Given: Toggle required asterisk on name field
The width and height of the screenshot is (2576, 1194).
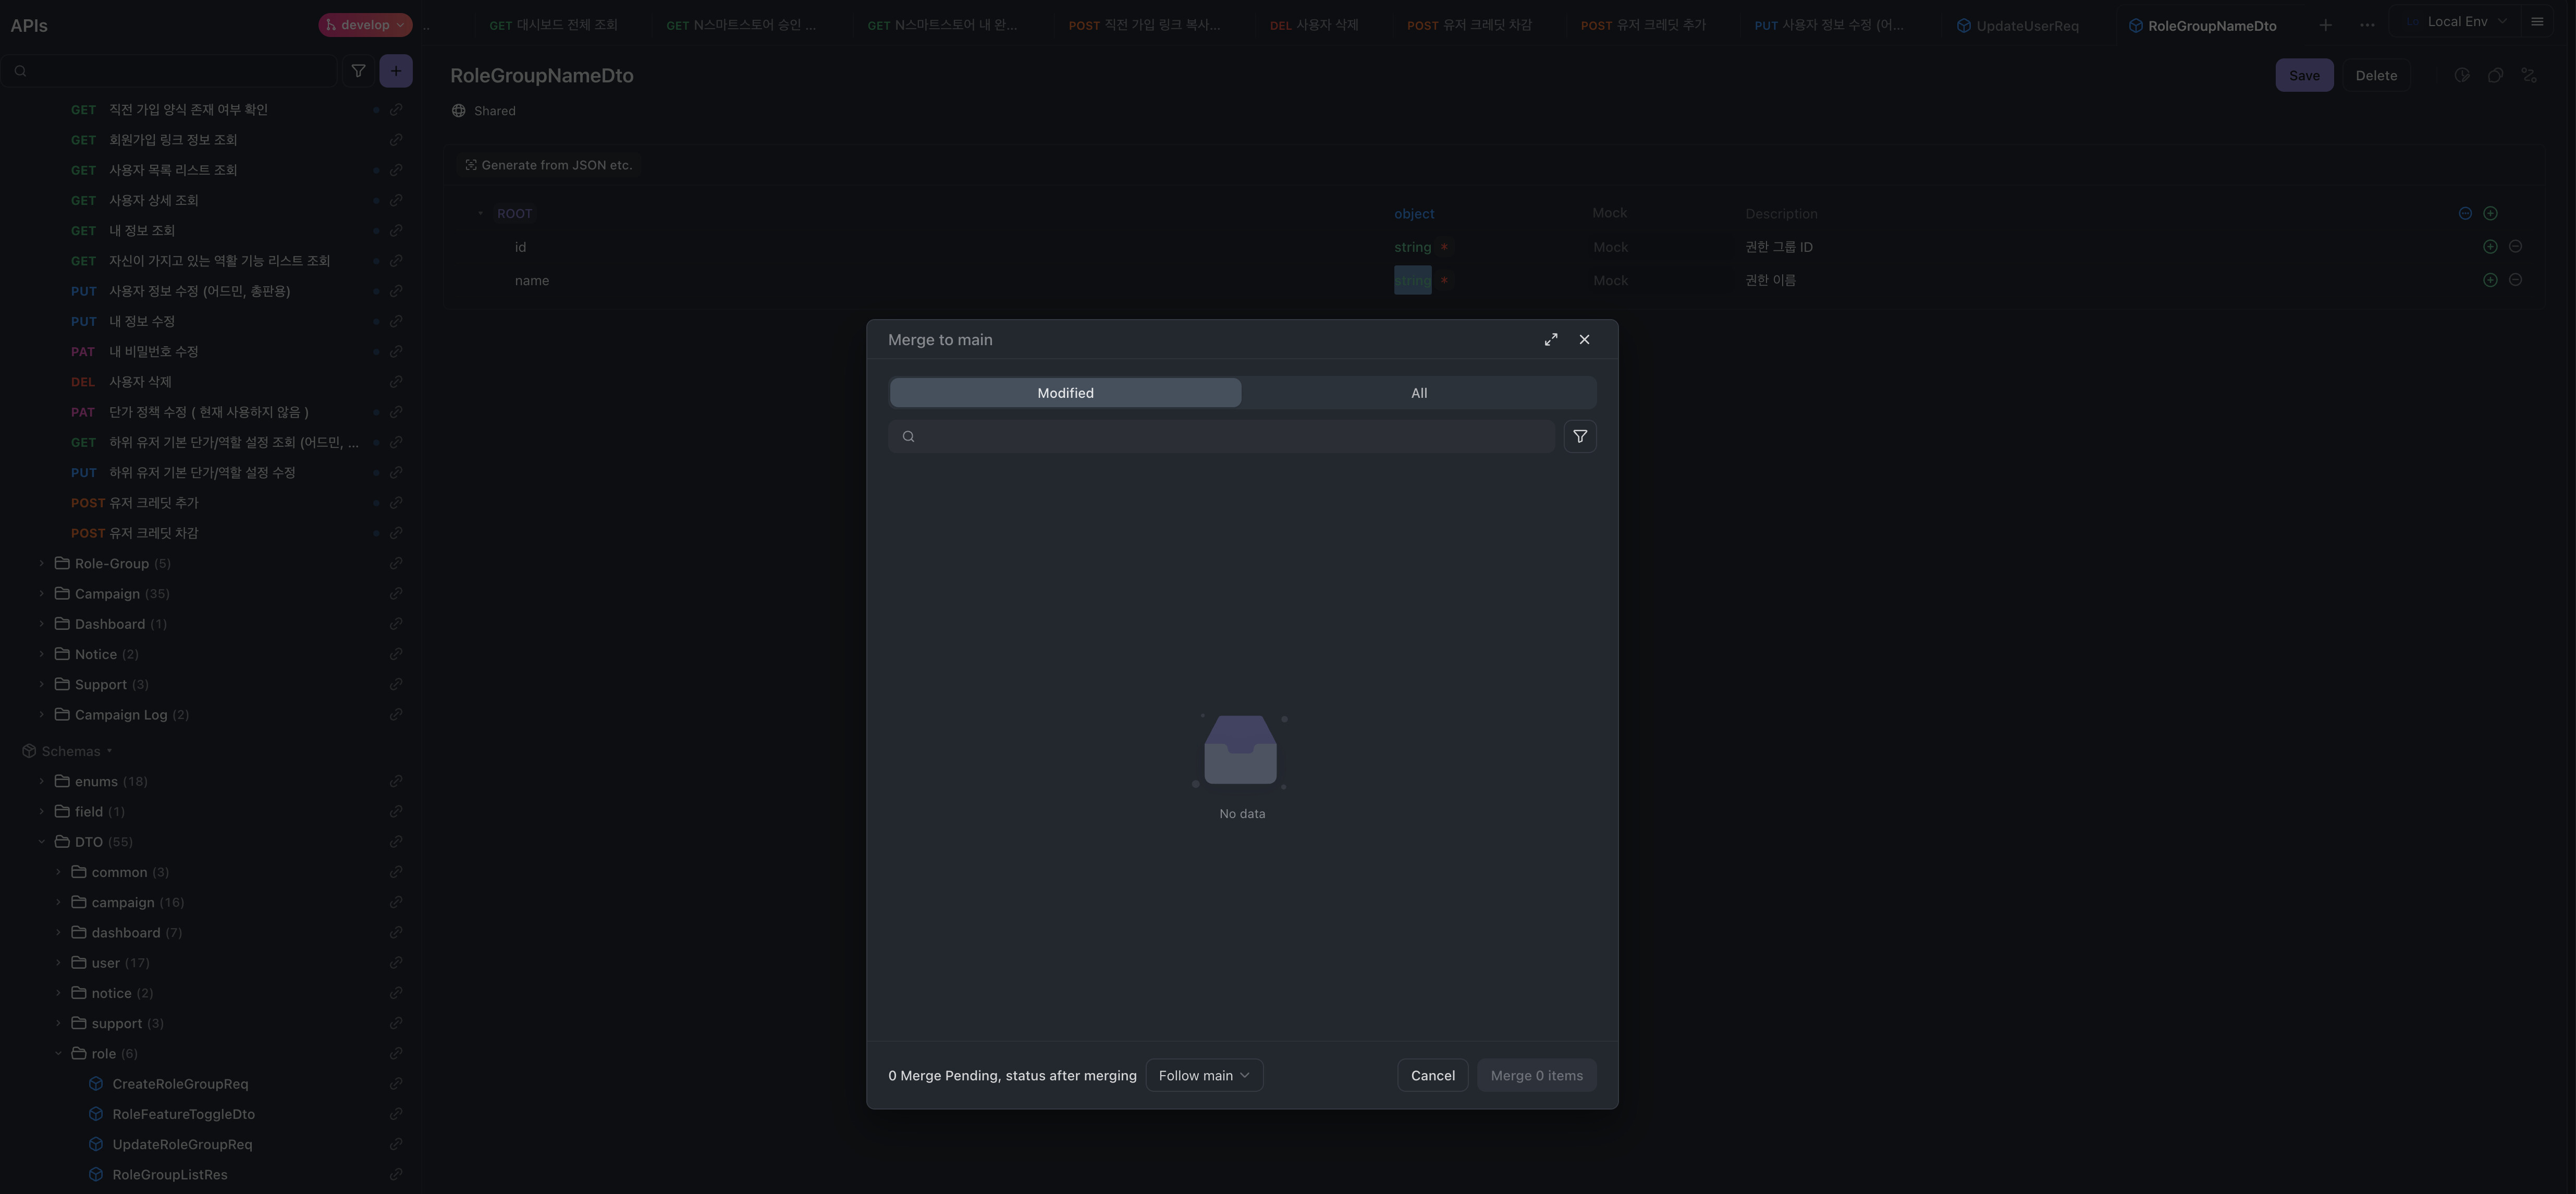Looking at the screenshot, I should coord(1444,281).
